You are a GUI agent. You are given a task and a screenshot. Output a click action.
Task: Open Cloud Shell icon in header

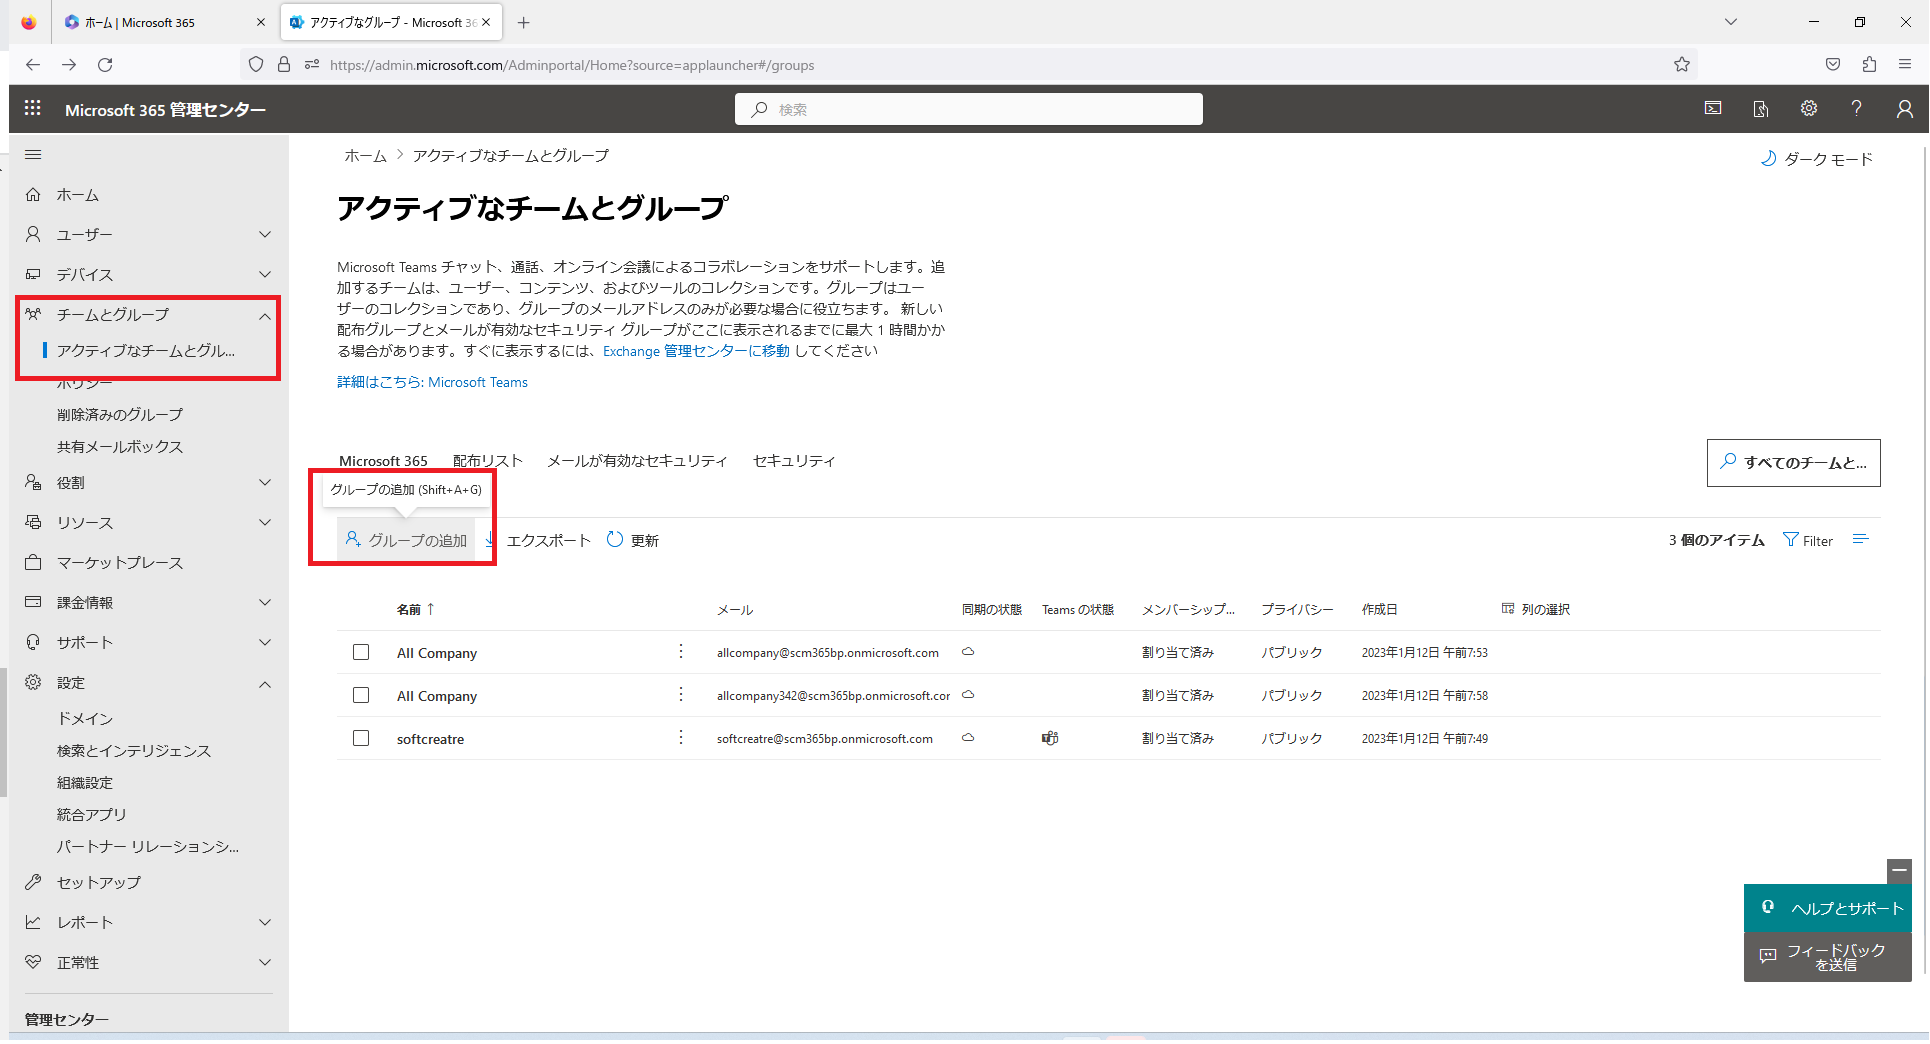[1713, 108]
